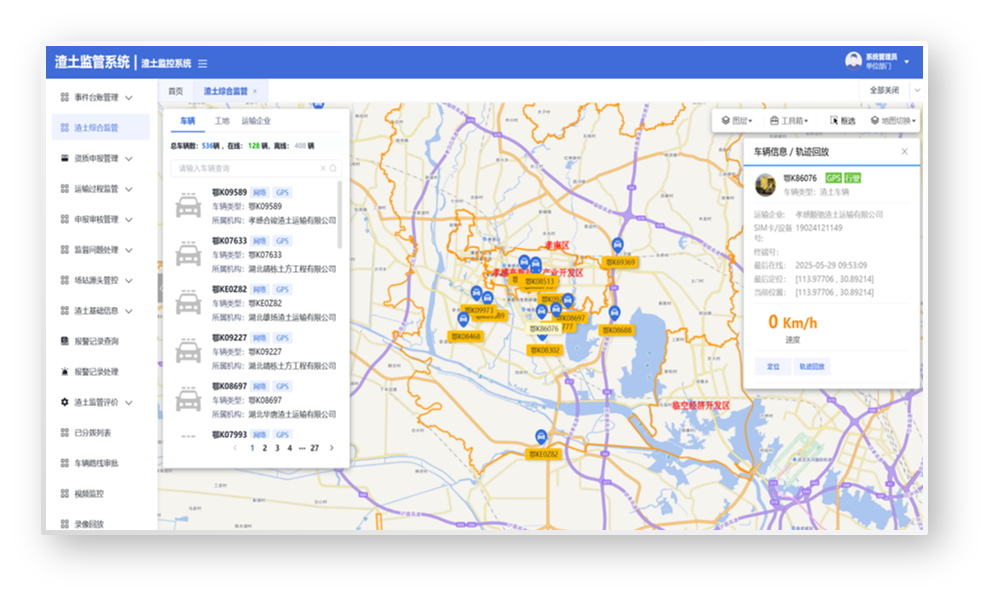Click the hamburger menu icon in the header
993x600 pixels.
click(x=203, y=63)
